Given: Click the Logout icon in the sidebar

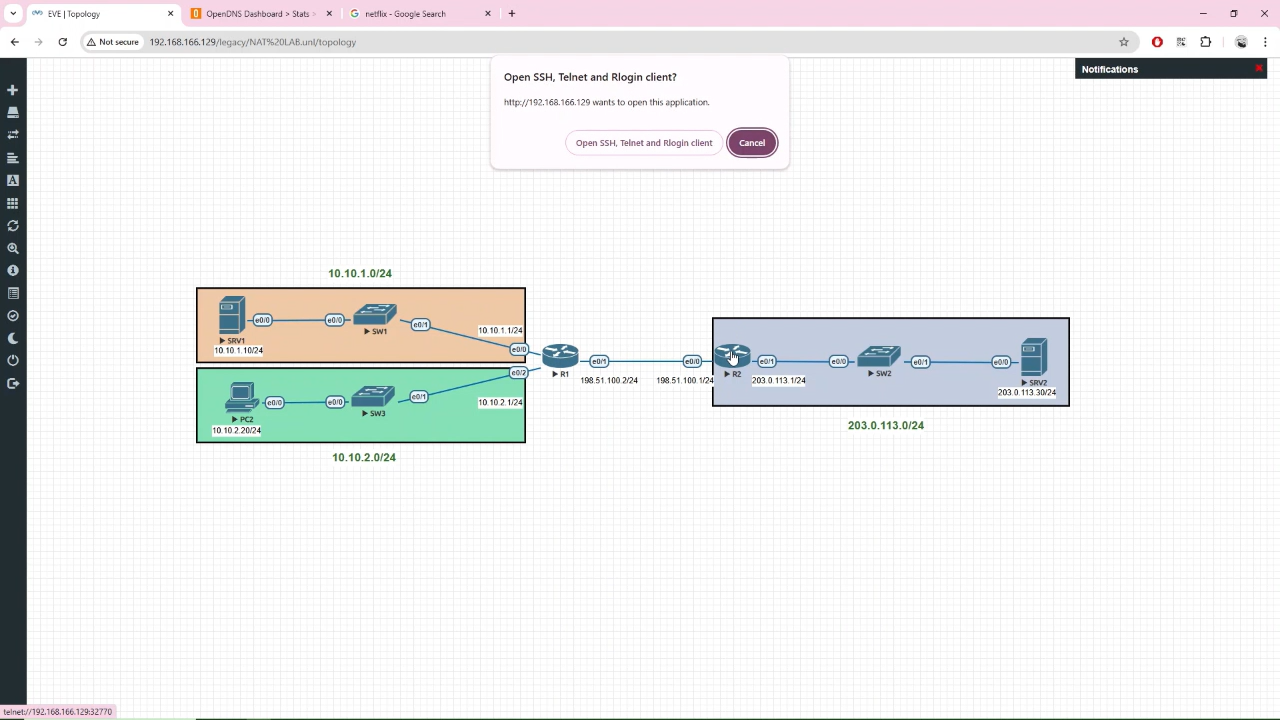Looking at the screenshot, I should [13, 383].
